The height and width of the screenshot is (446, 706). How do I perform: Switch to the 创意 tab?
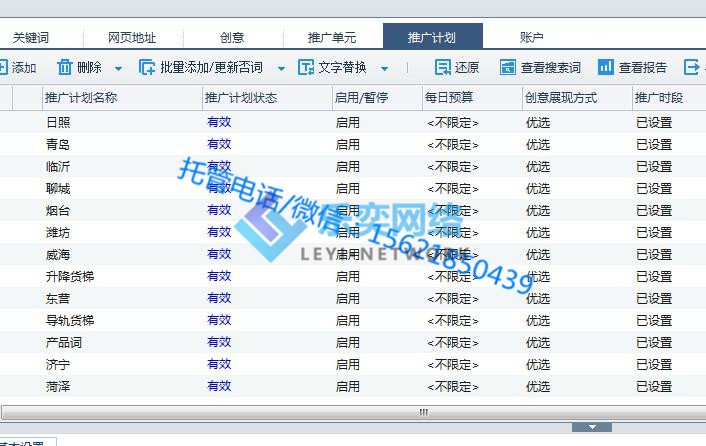(x=232, y=37)
